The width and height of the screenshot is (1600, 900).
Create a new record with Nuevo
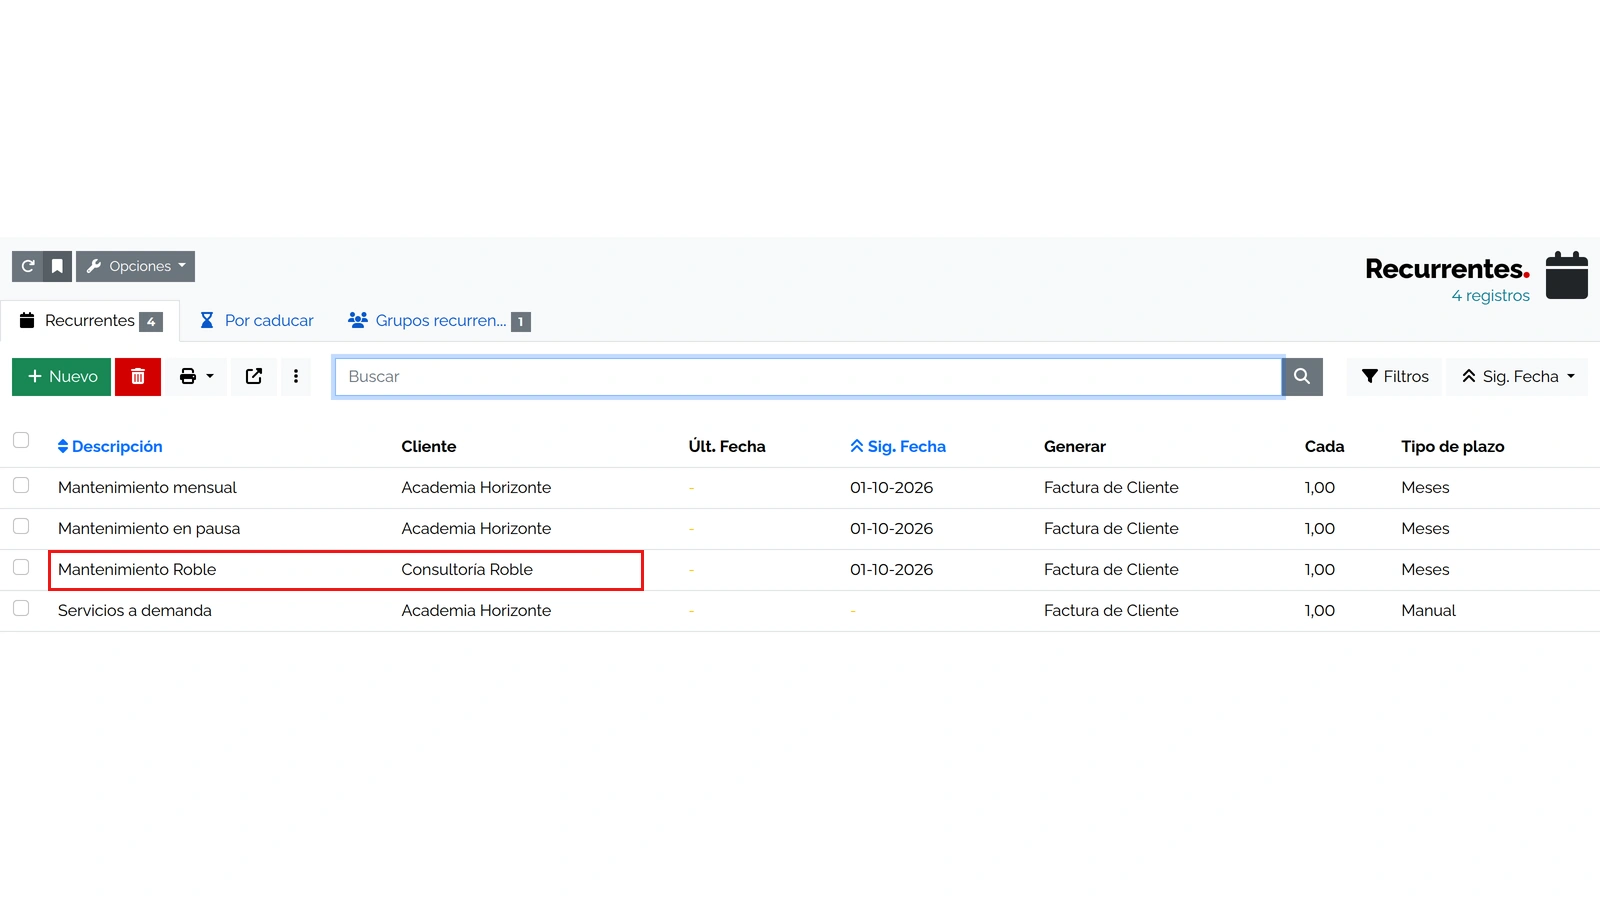[62, 377]
